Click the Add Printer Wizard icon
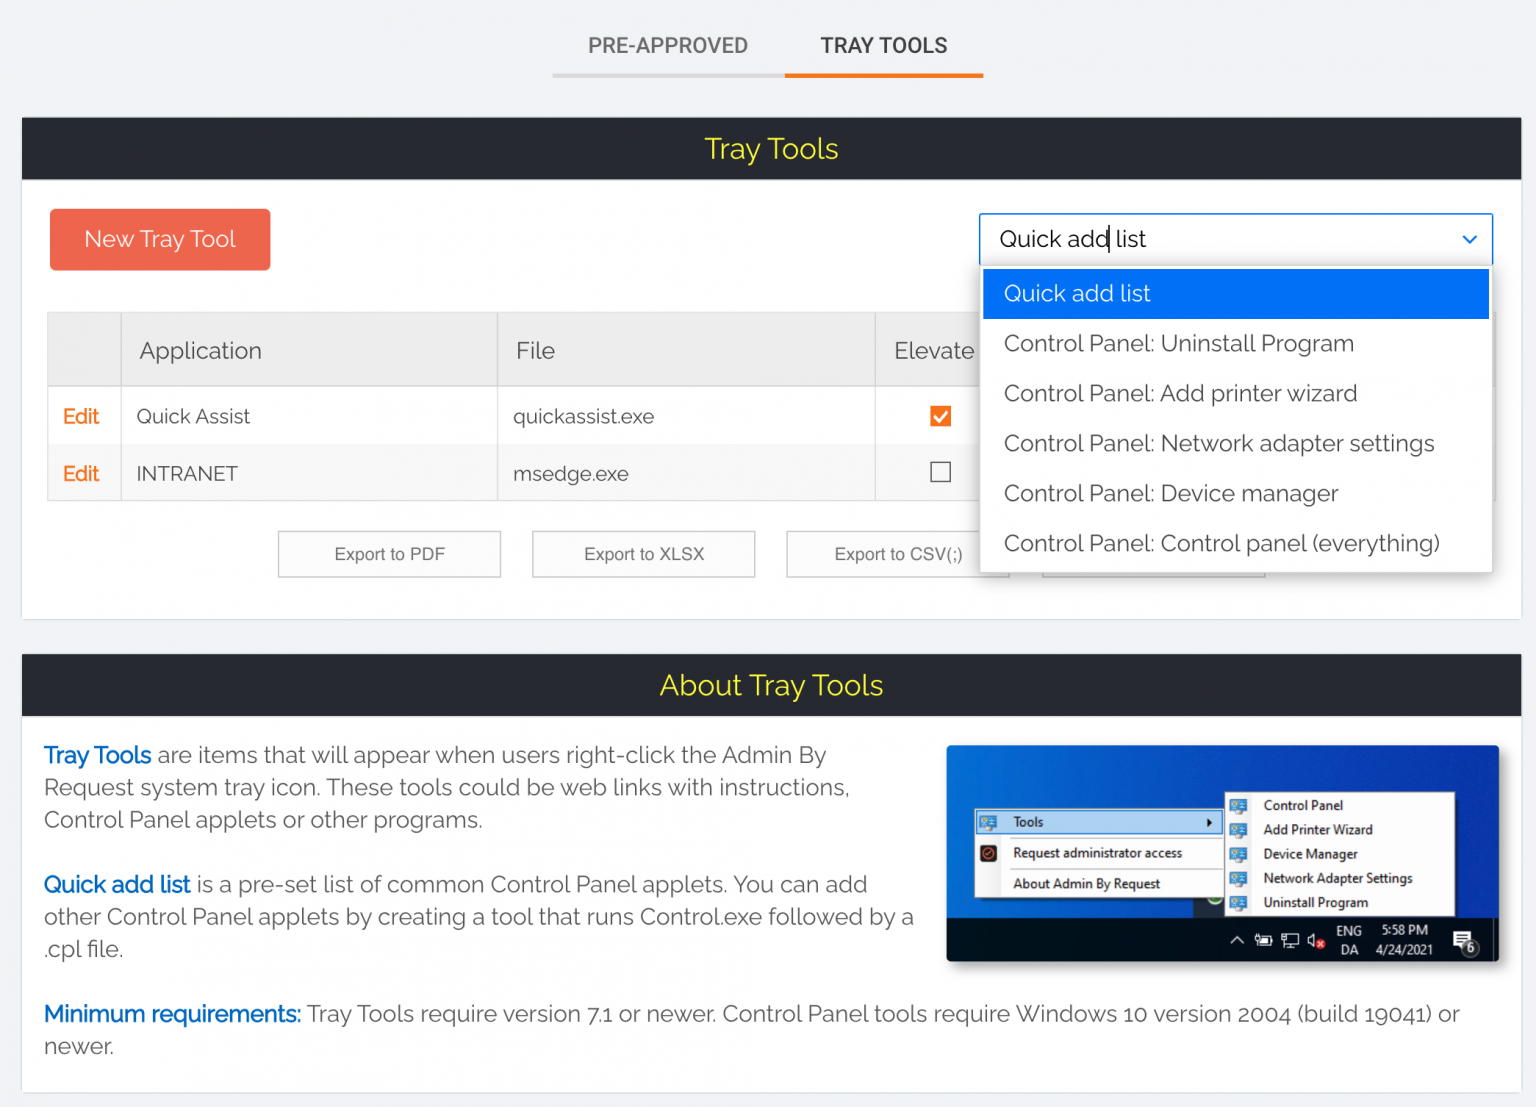1536x1107 pixels. (1239, 830)
